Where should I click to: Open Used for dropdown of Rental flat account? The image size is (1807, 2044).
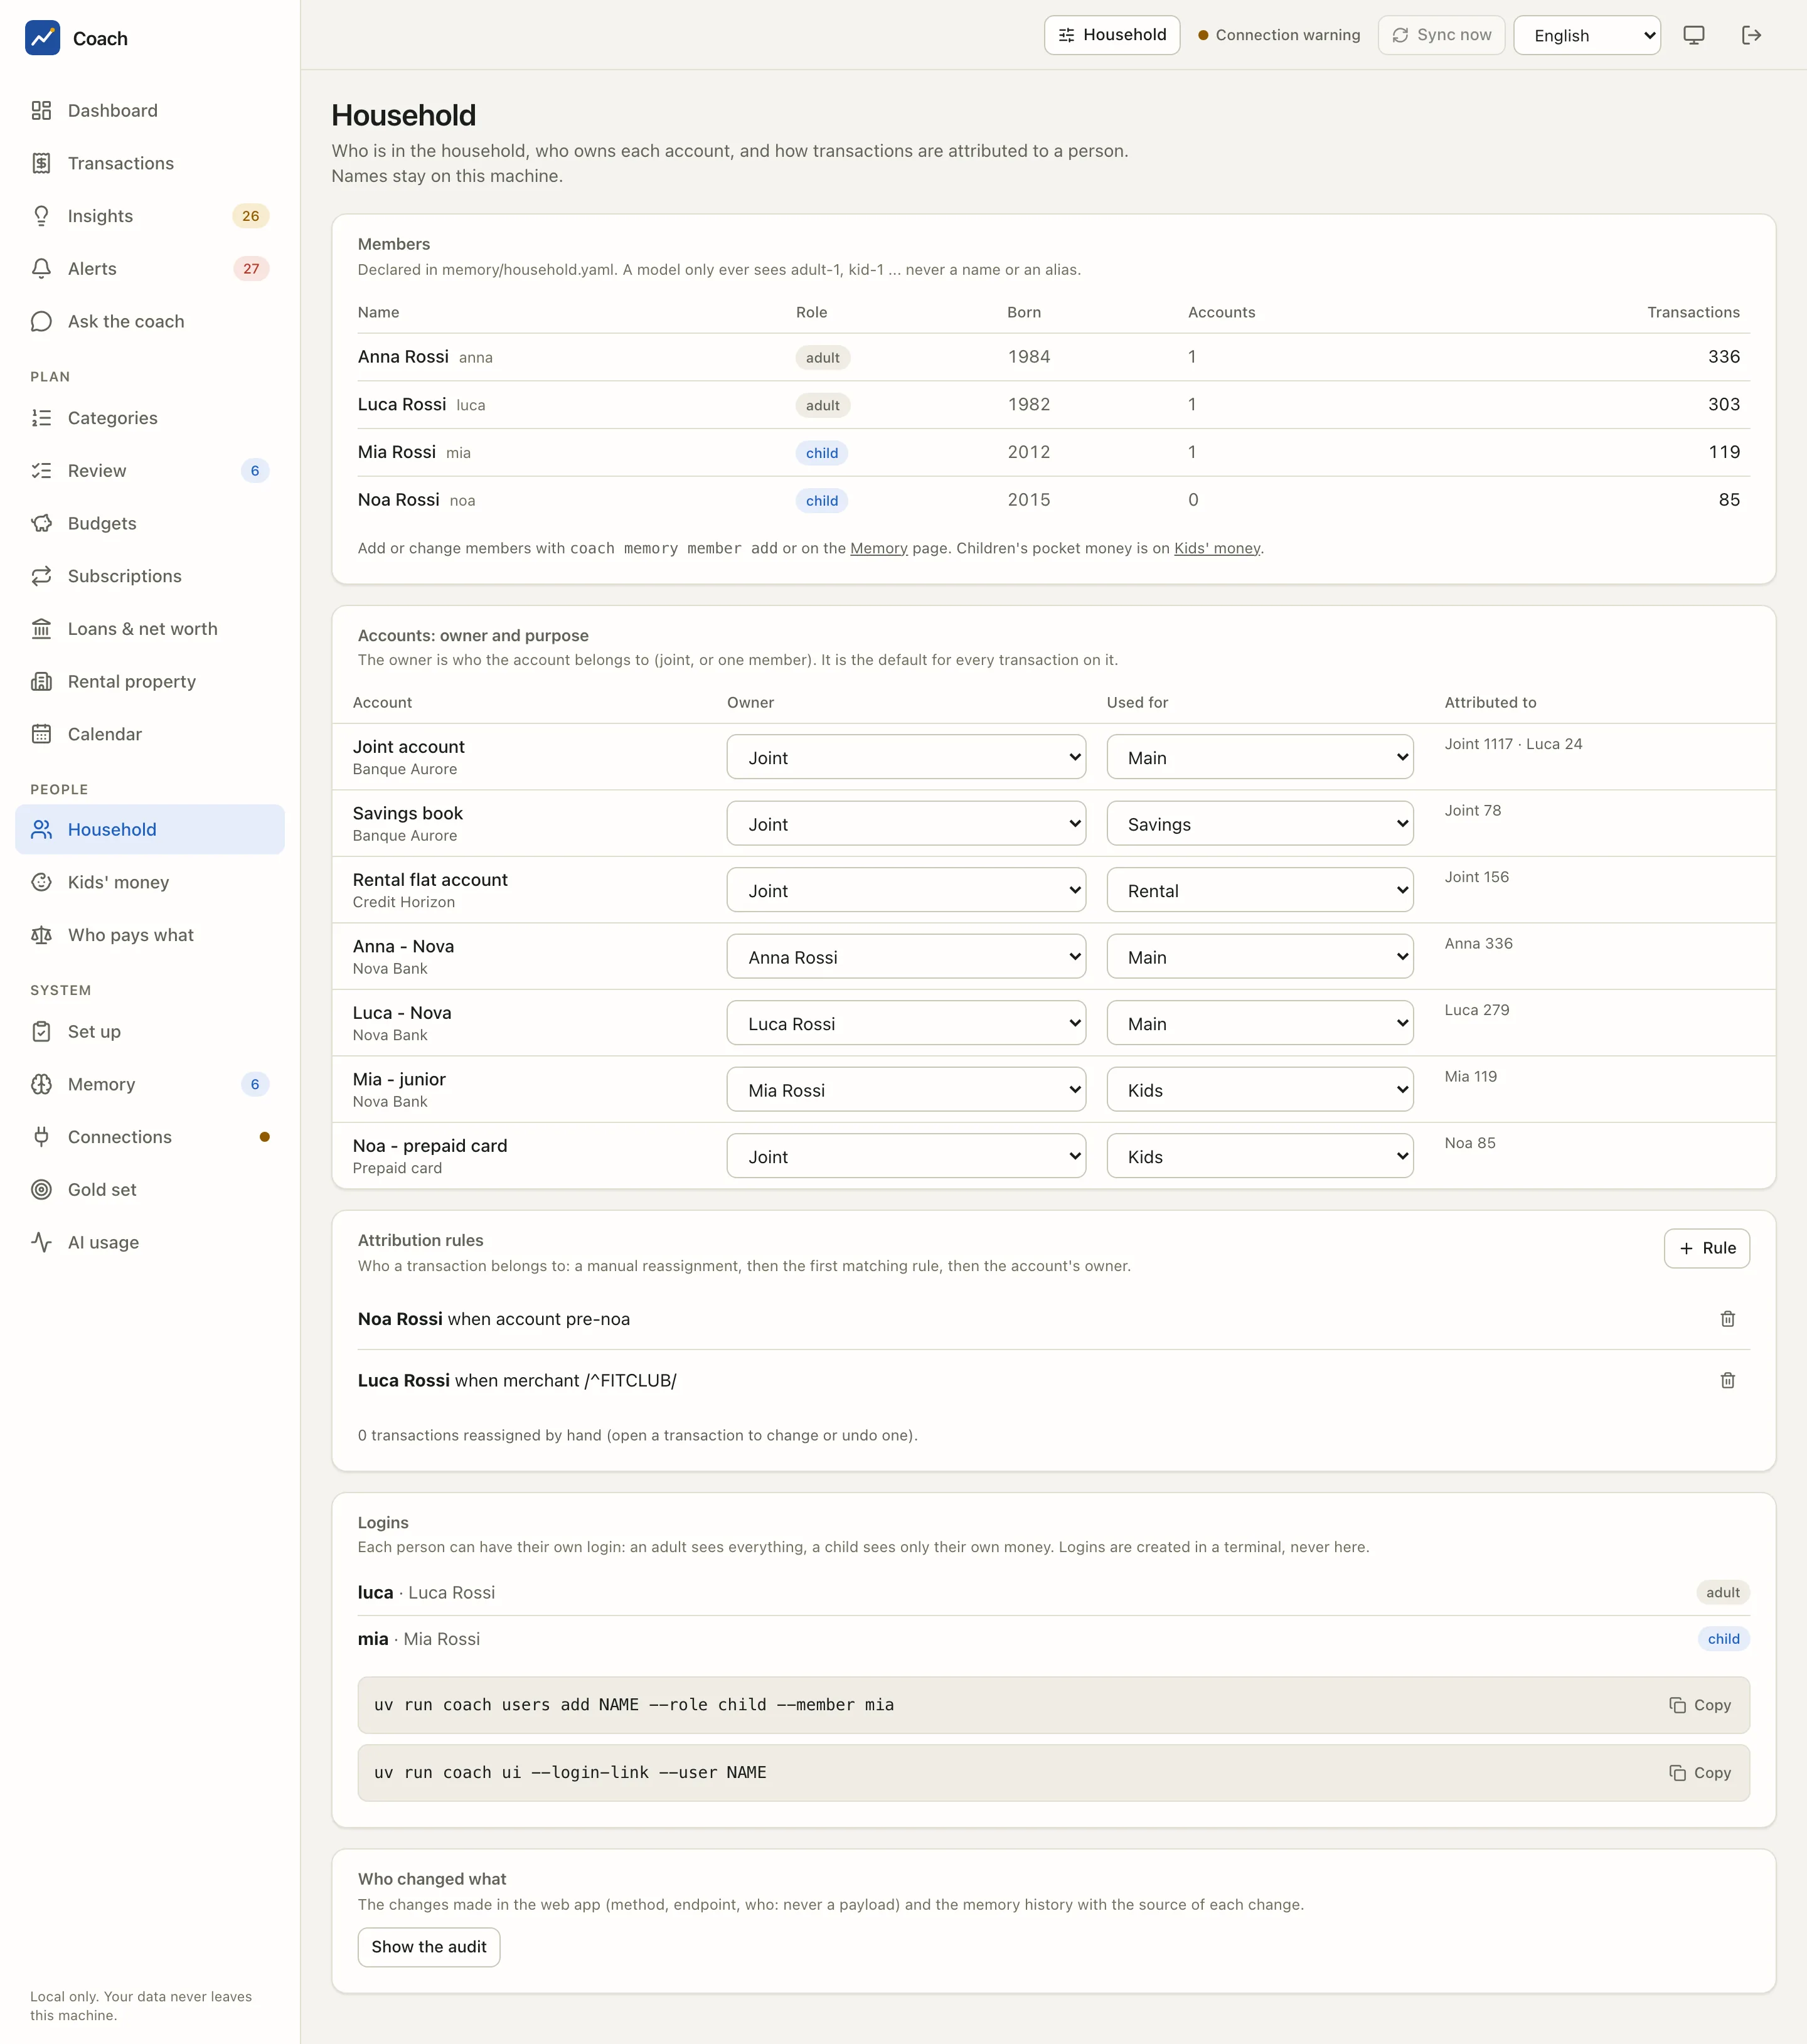click(1260, 890)
